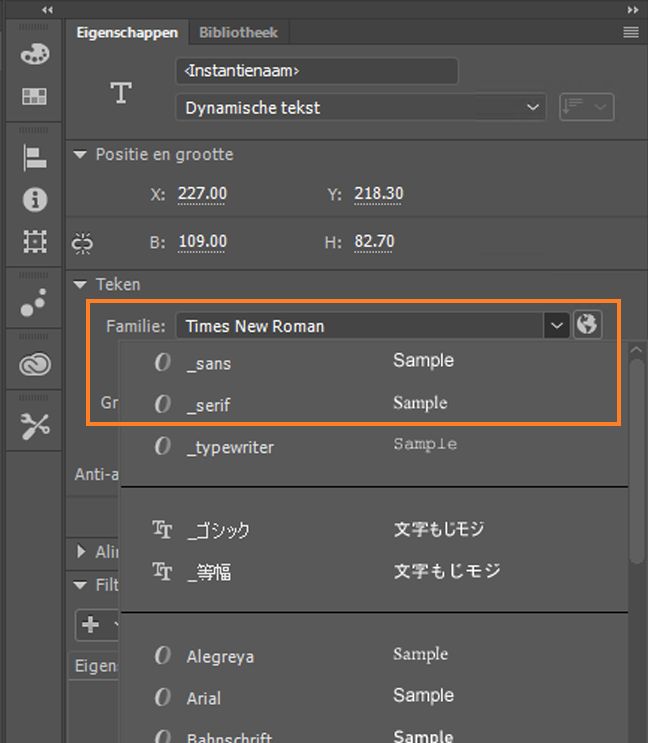Collapse panels with the left double arrows

pos(47,9)
